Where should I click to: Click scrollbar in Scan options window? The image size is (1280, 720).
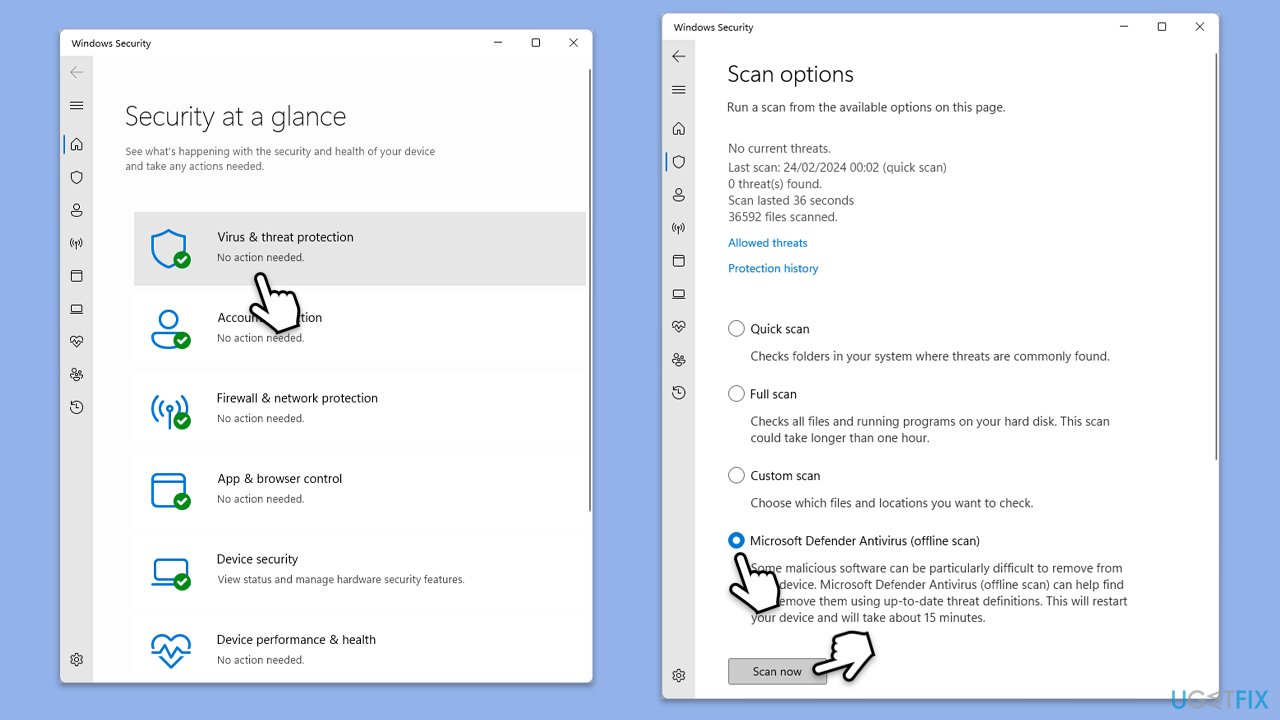coord(1216,255)
